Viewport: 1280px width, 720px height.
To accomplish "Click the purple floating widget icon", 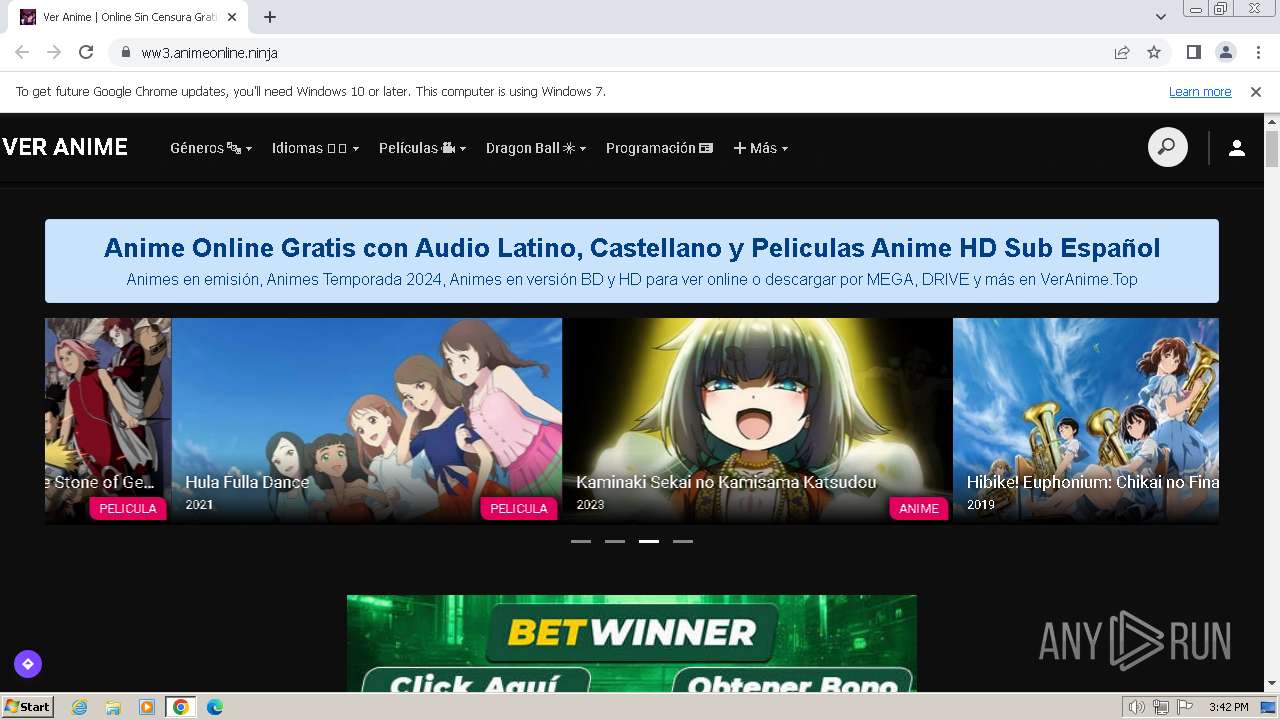I will (x=28, y=664).
